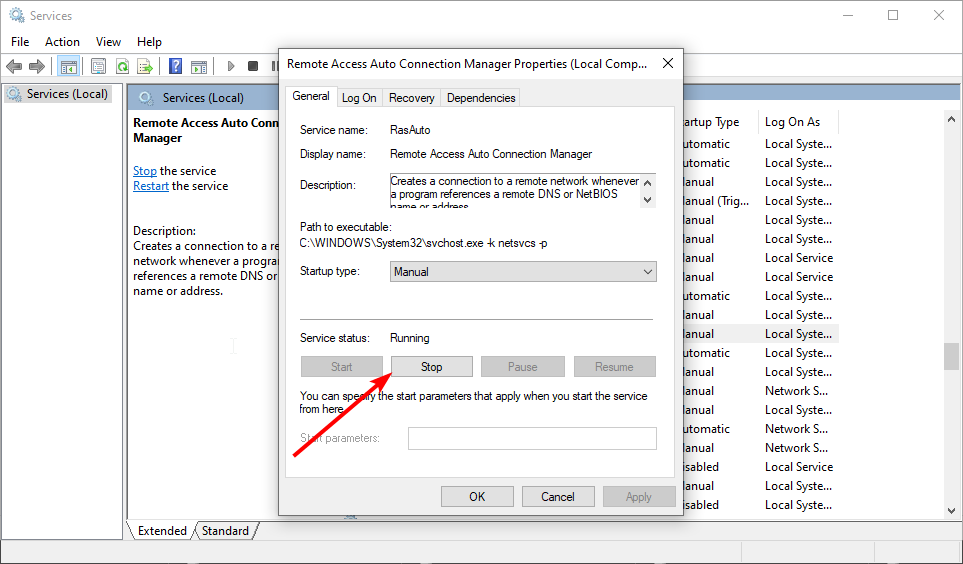
Task: Click the 'RasAuto' service name value
Action: pos(410,130)
